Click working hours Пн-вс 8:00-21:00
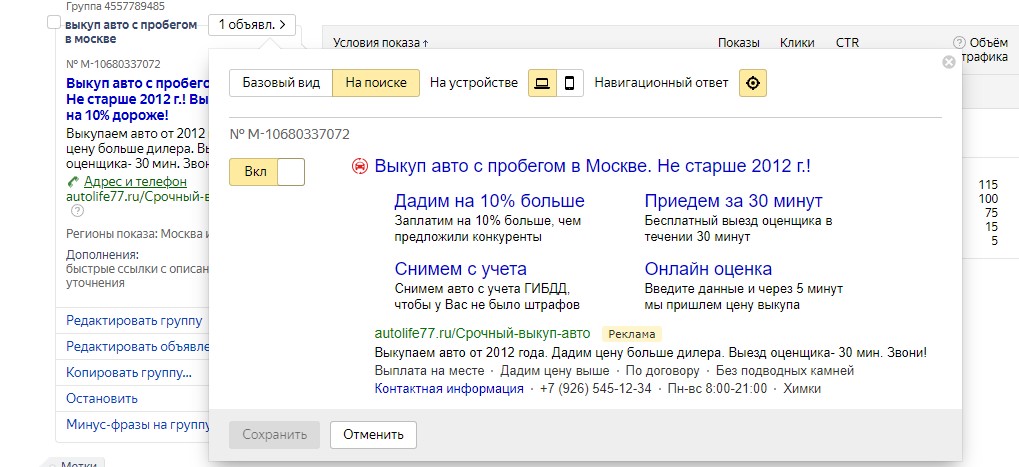 coord(717,388)
